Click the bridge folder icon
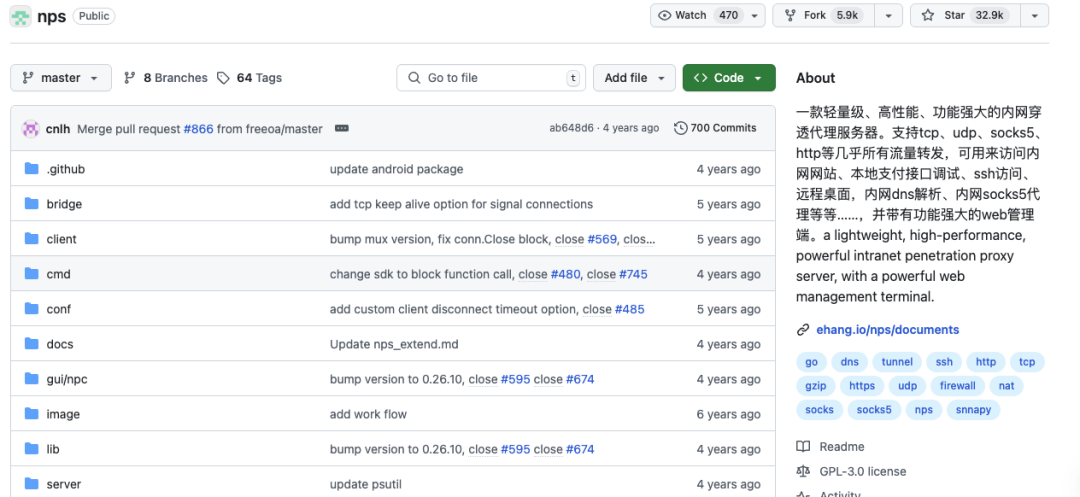 [31, 204]
